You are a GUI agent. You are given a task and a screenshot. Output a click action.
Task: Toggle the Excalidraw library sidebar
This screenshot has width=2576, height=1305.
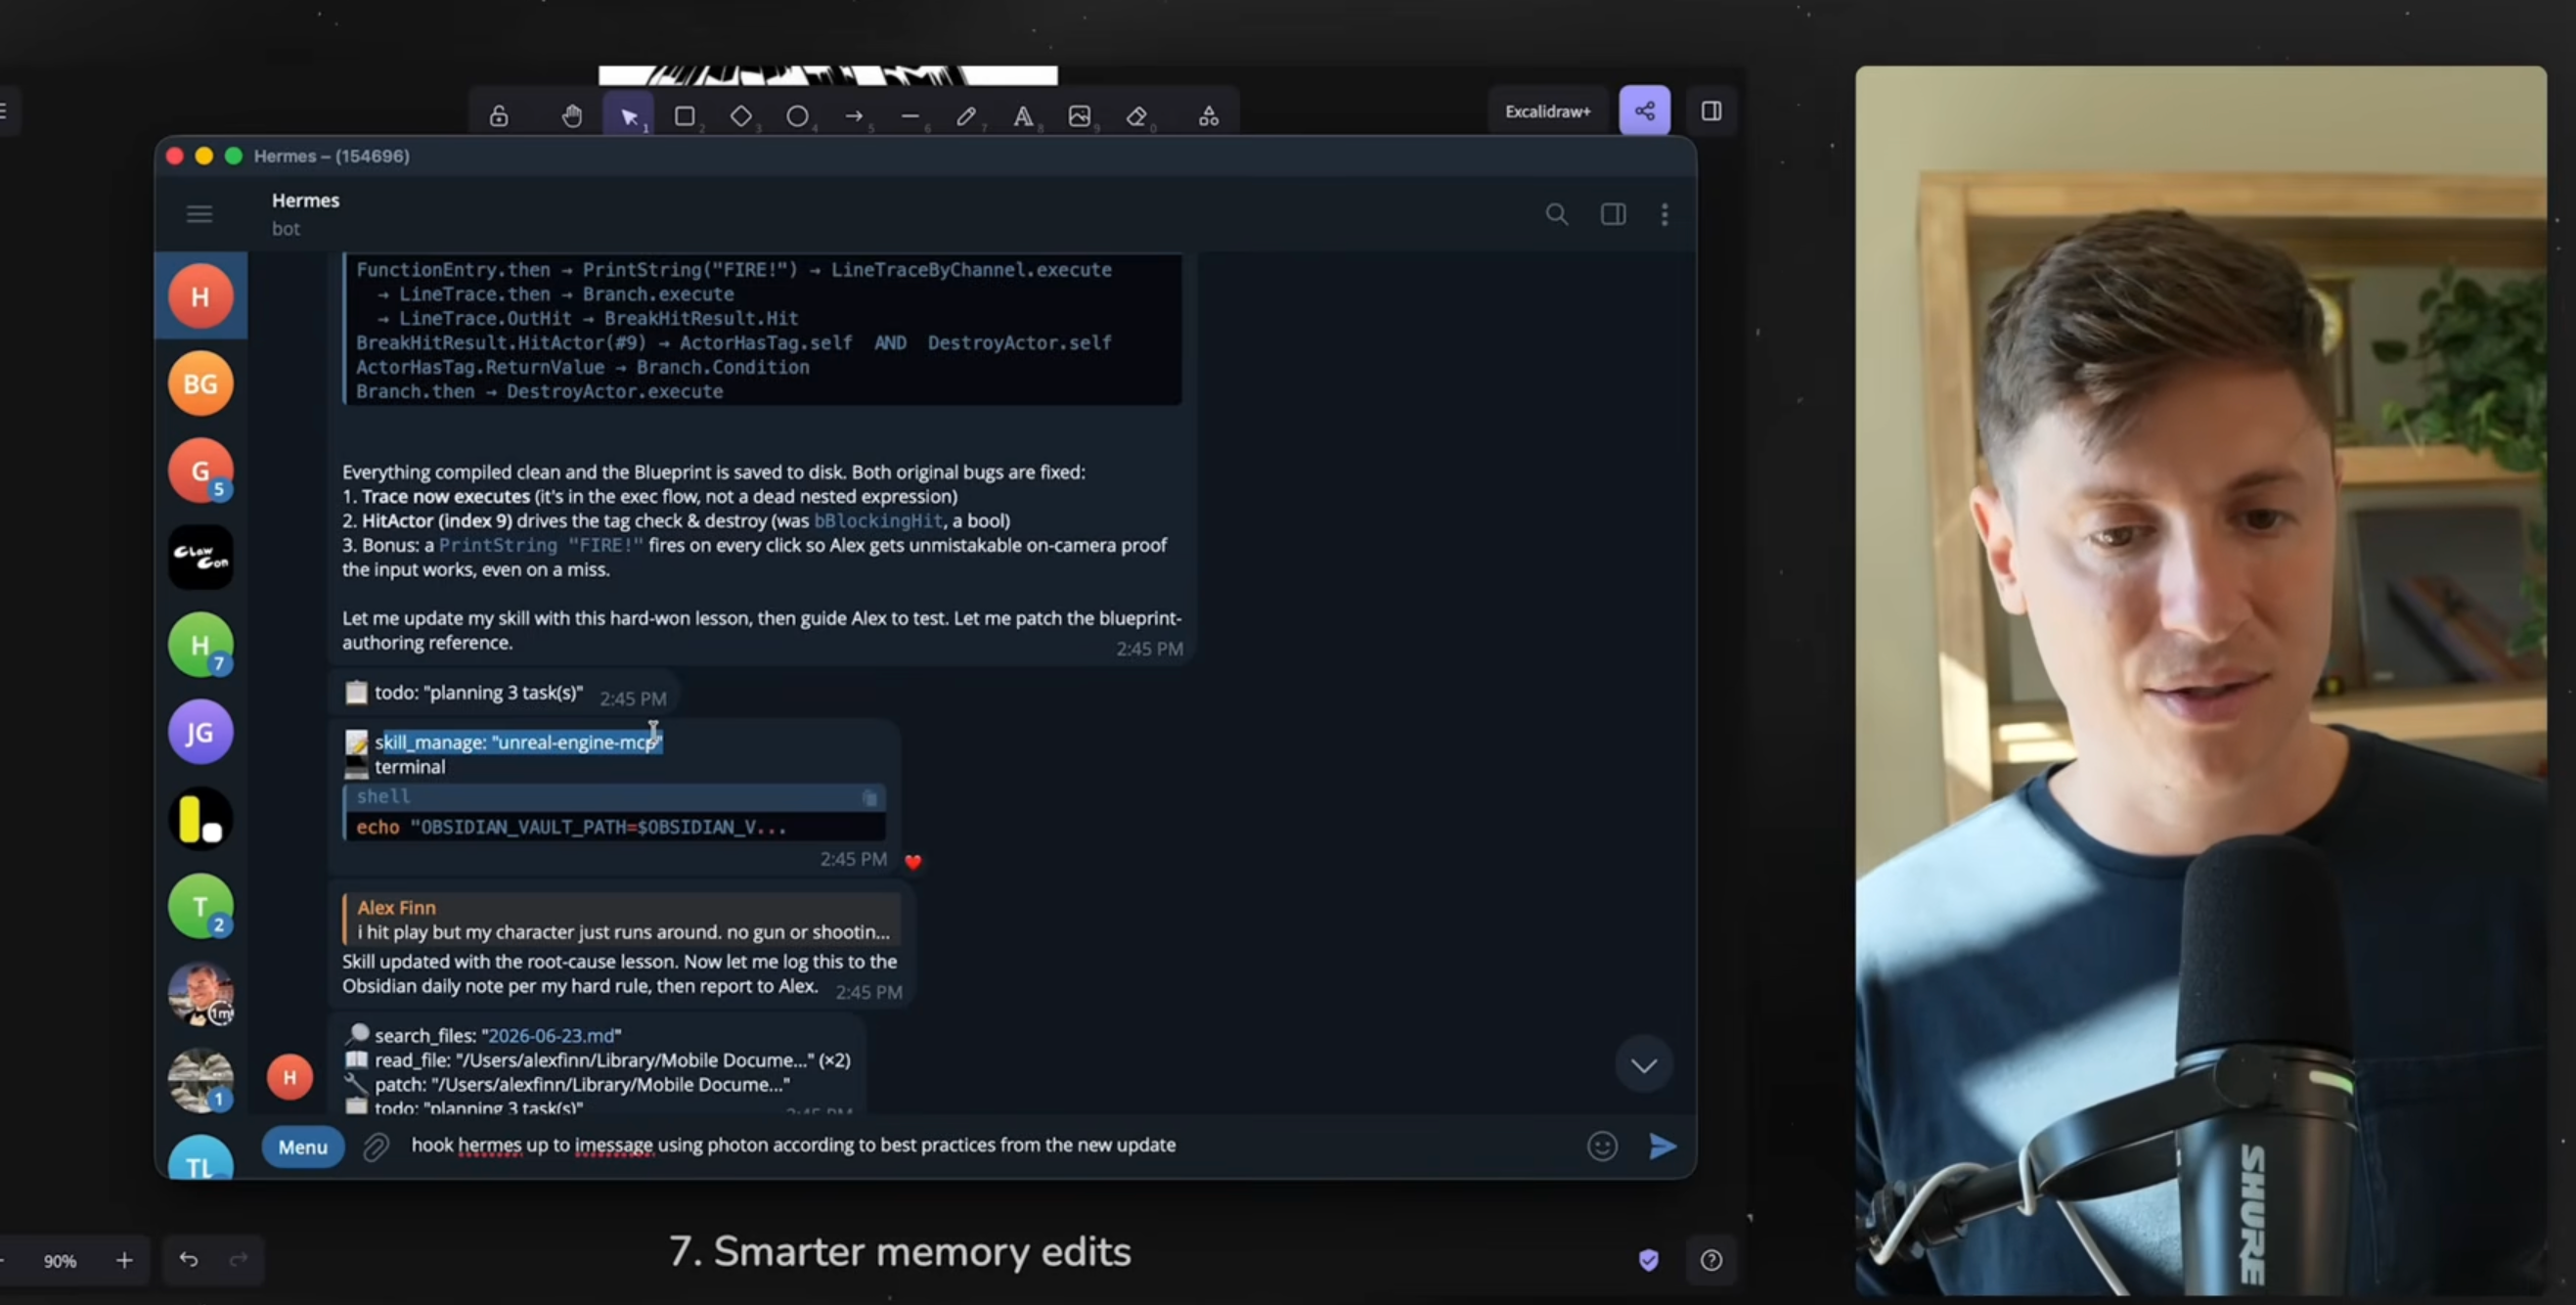point(1712,111)
